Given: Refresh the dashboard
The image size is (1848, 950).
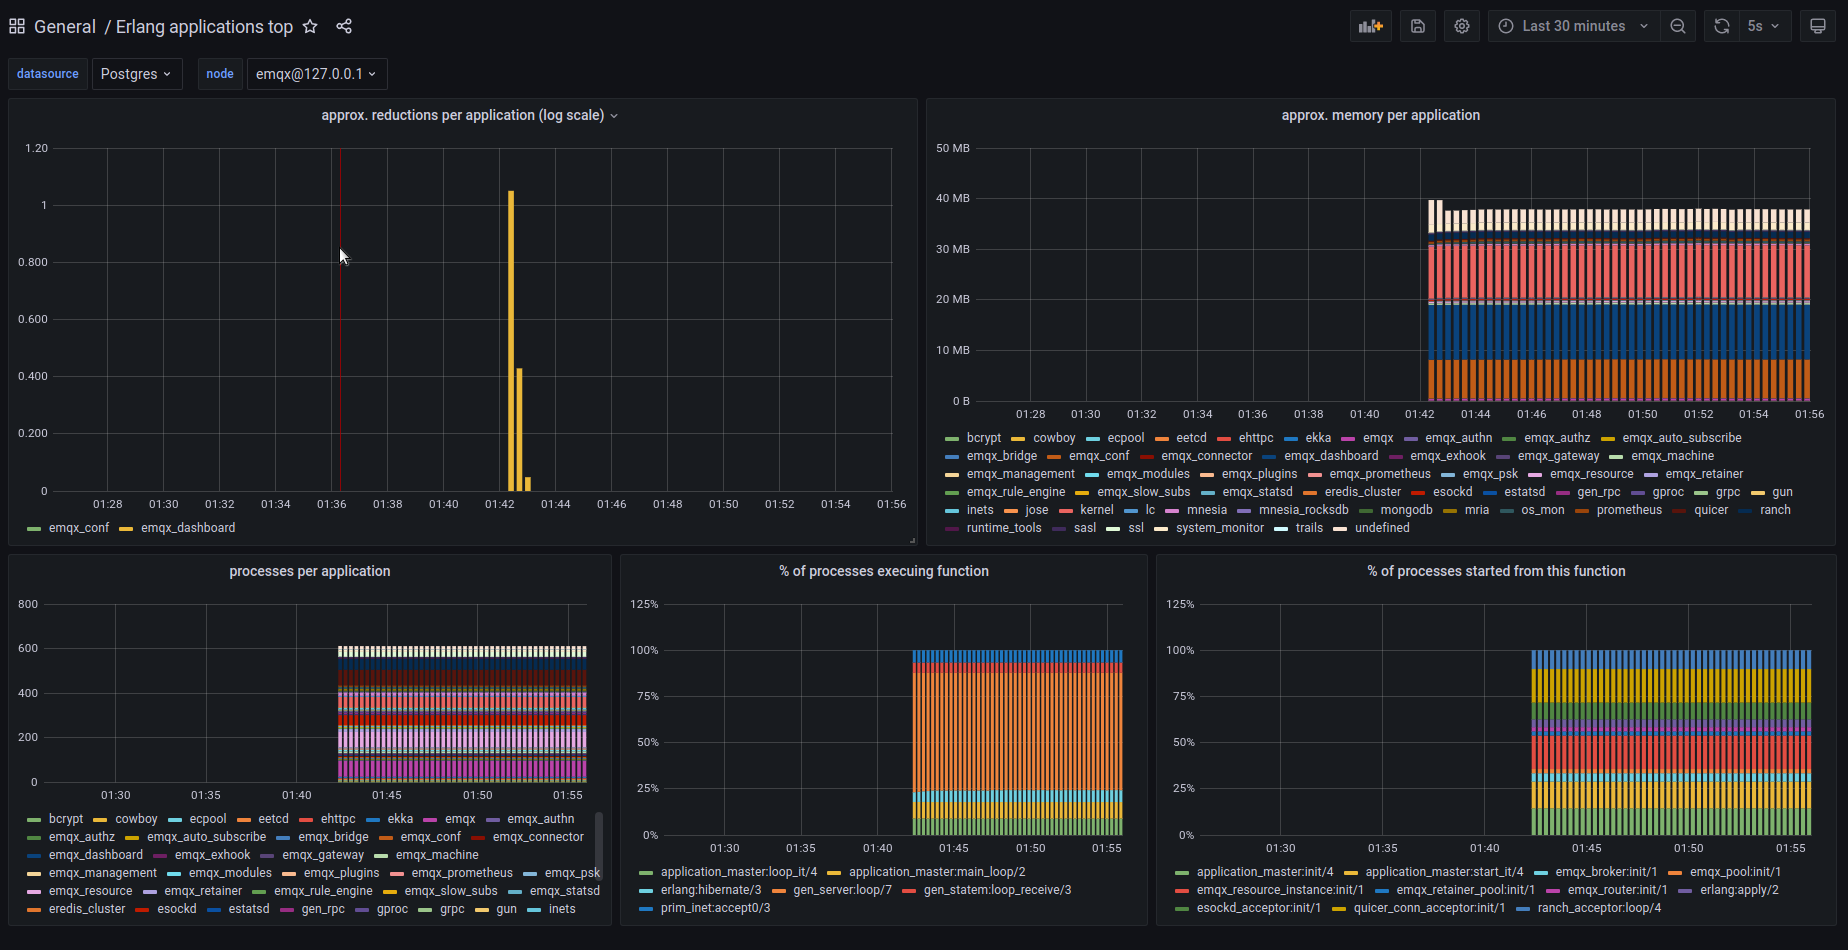Looking at the screenshot, I should [1722, 26].
